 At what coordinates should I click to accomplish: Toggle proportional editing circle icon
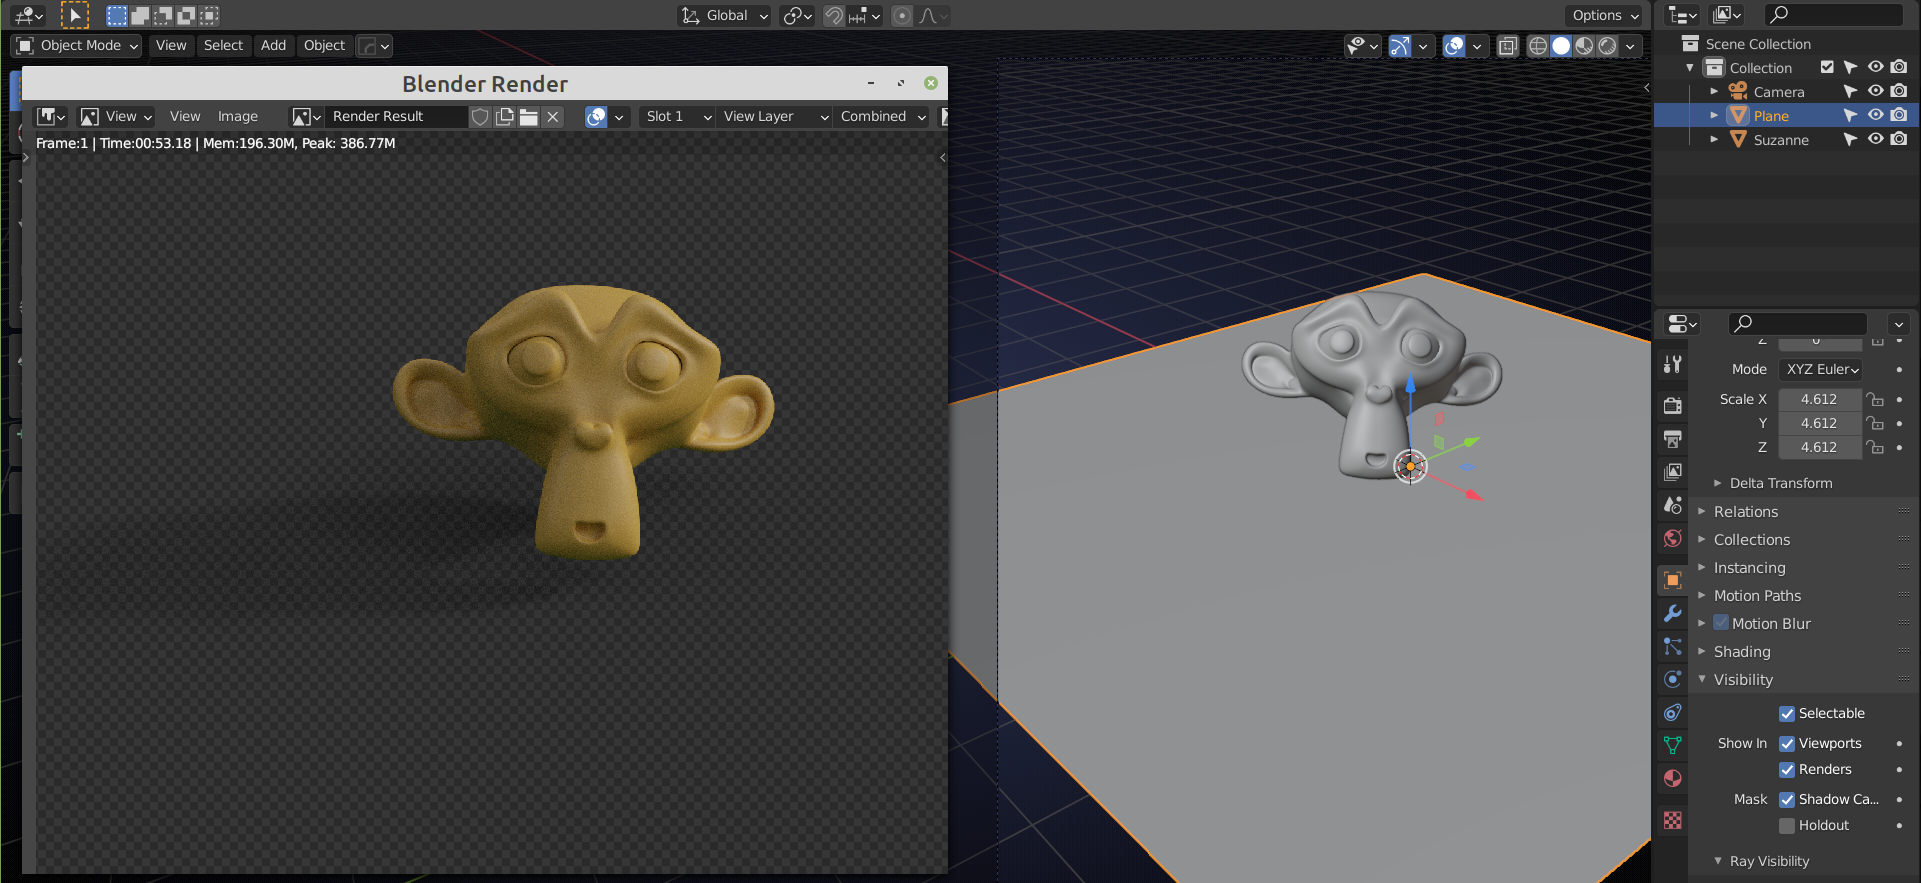[902, 16]
